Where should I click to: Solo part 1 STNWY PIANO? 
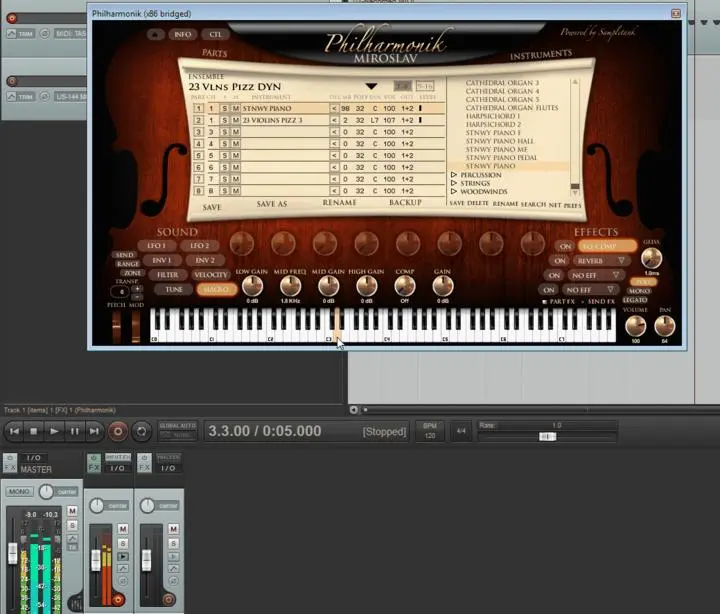pos(225,109)
